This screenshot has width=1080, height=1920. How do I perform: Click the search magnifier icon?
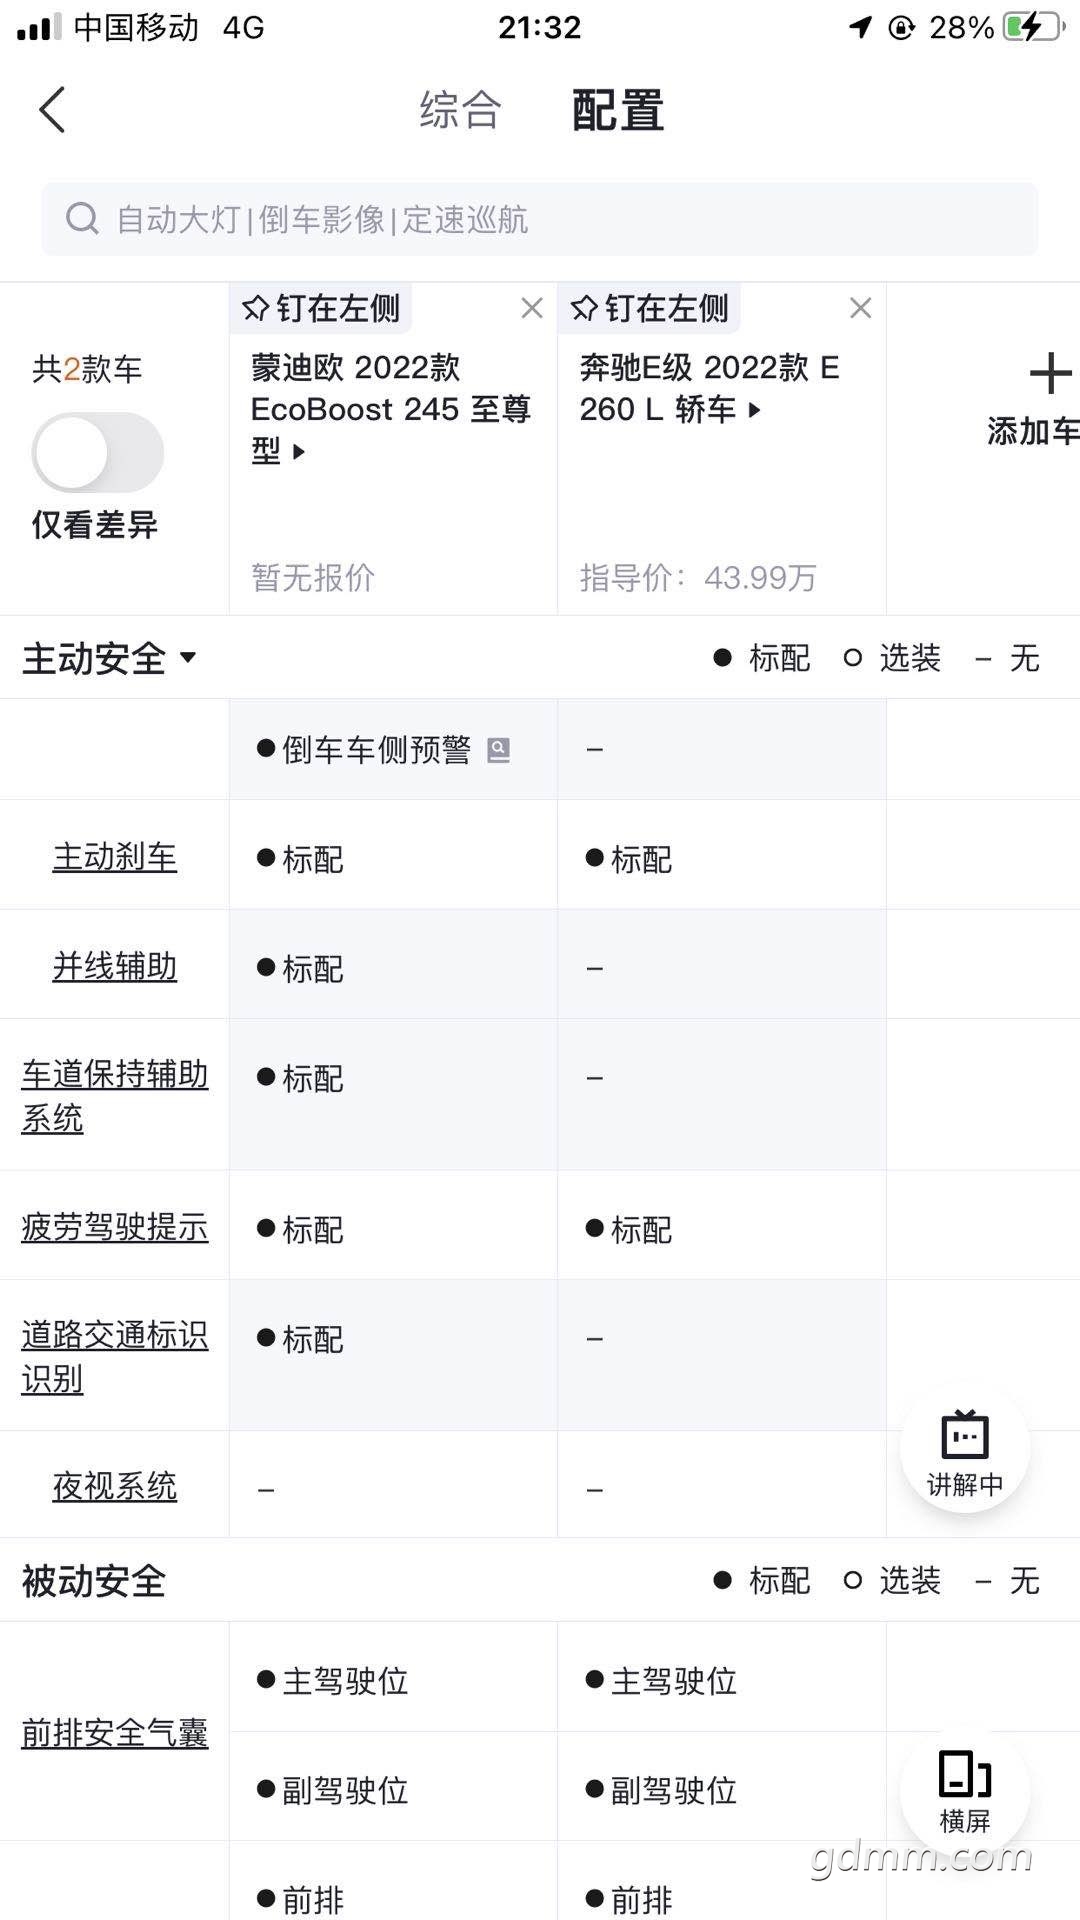82,218
